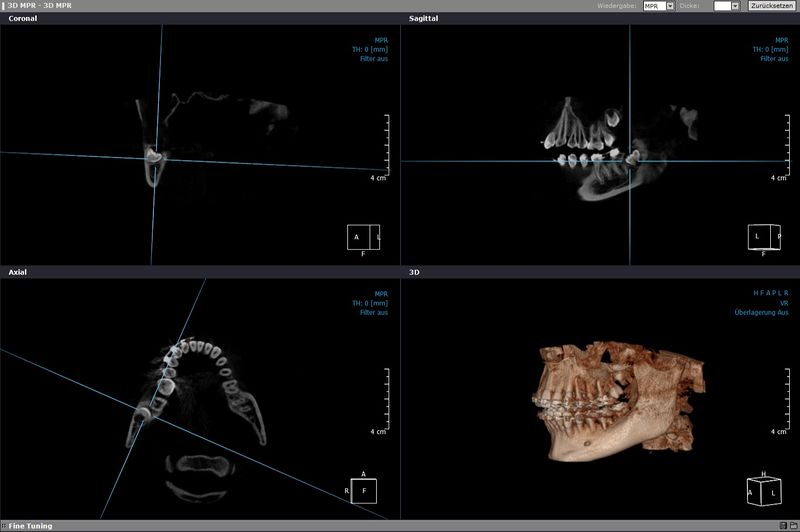Click the orientation cube in the Coronal view
Viewport: 800px width, 532px height.
(363, 238)
